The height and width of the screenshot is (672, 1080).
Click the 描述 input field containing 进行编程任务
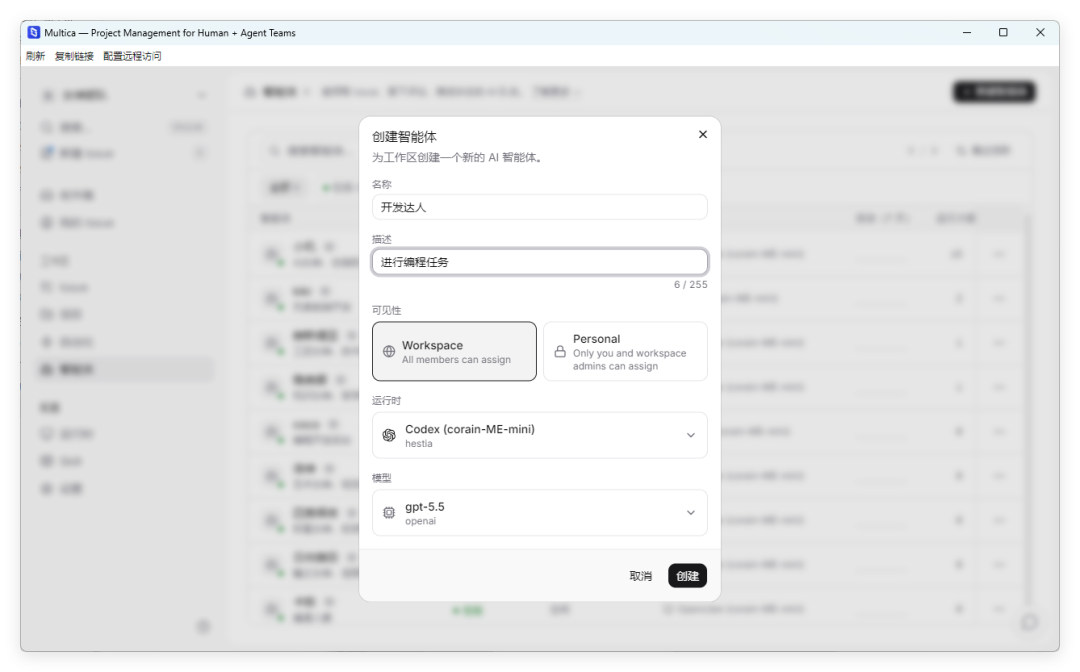coord(539,262)
